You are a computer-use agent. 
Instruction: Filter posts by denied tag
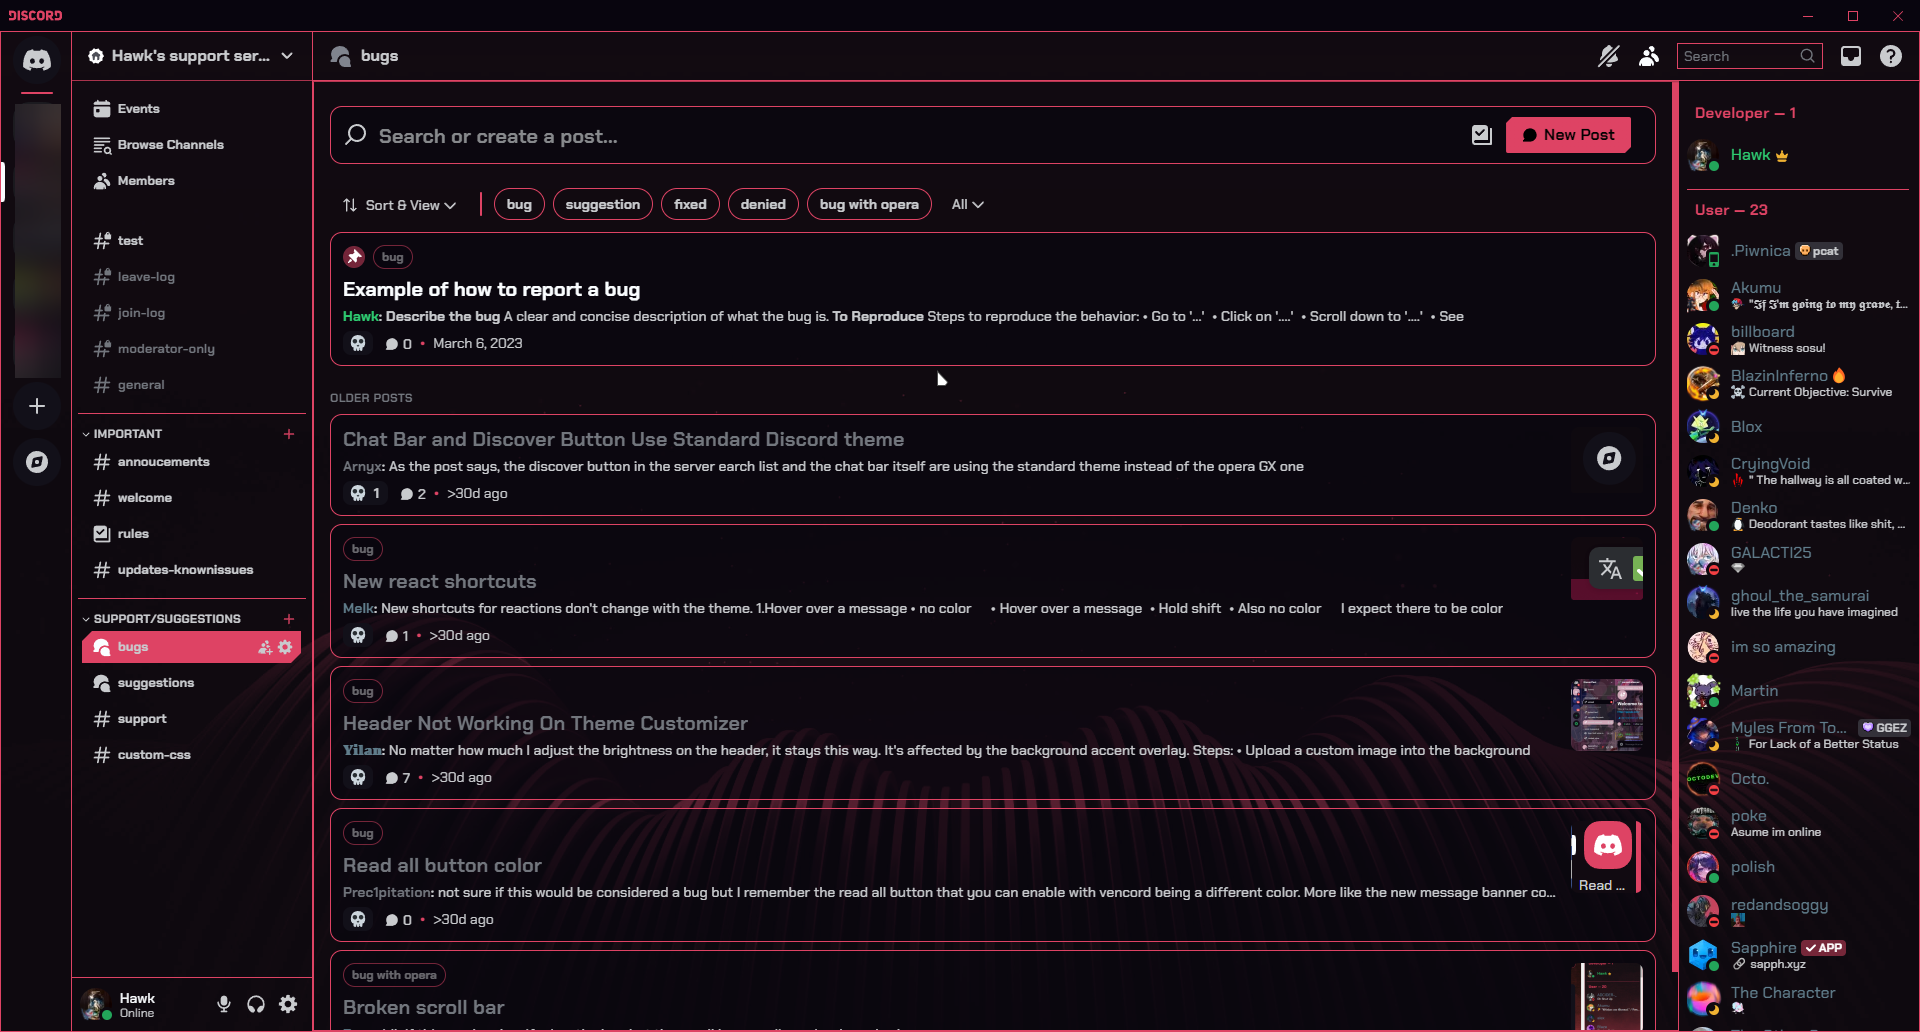pos(763,204)
